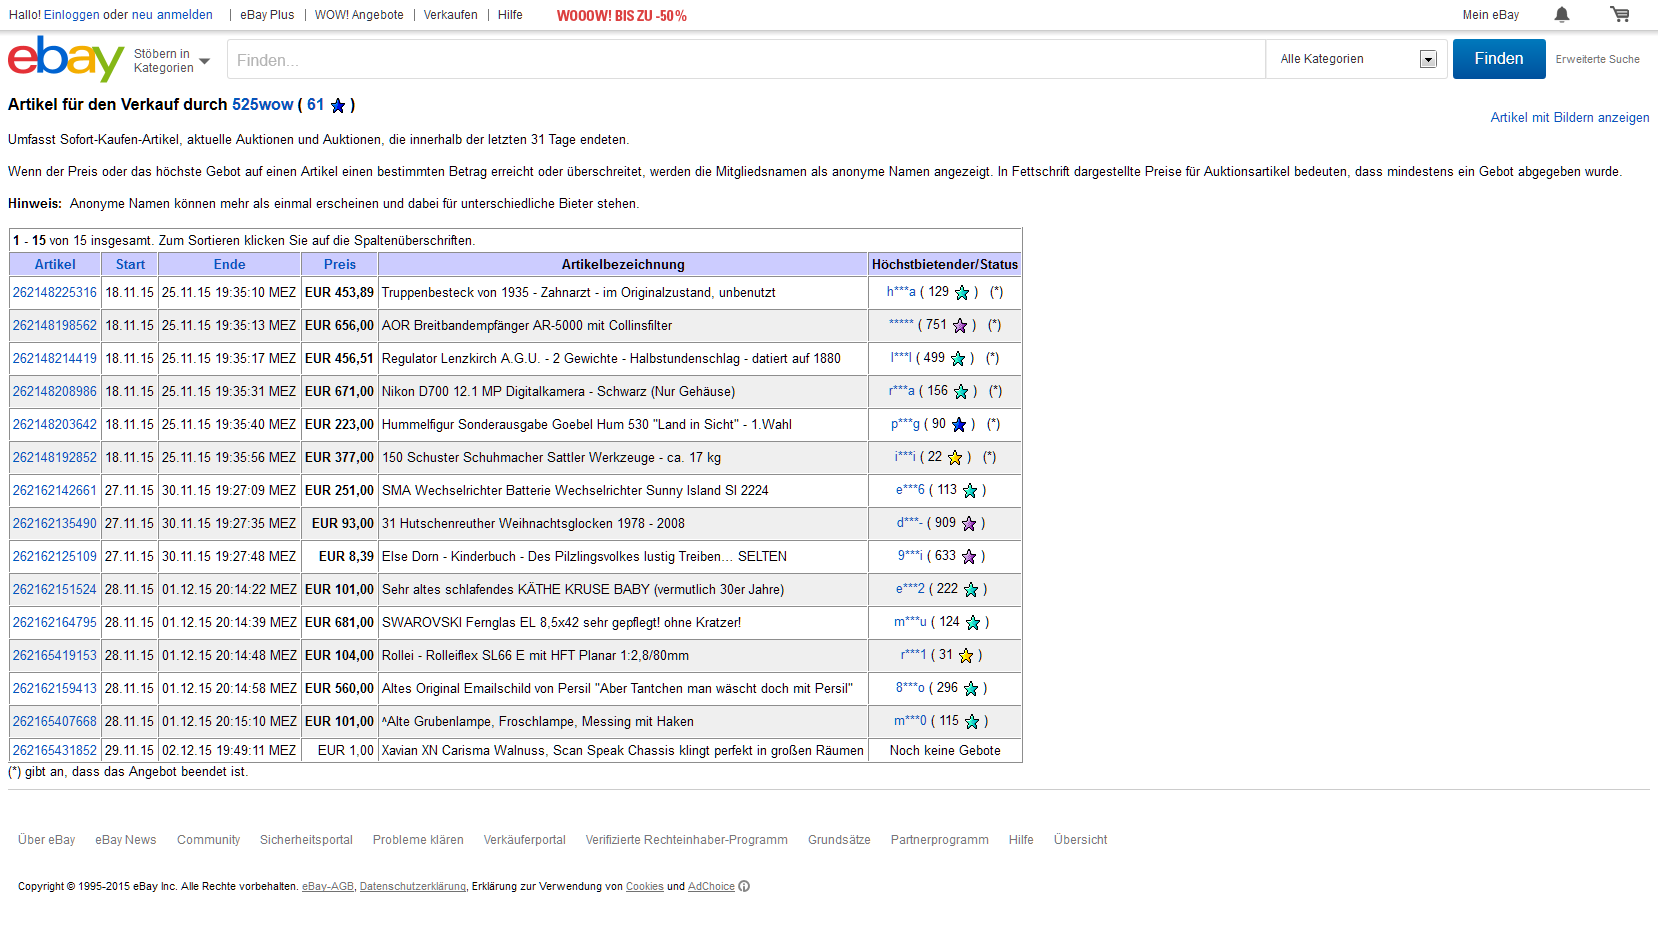1658x943 pixels.
Task: Open the Mein eBay menu
Action: click(1490, 15)
